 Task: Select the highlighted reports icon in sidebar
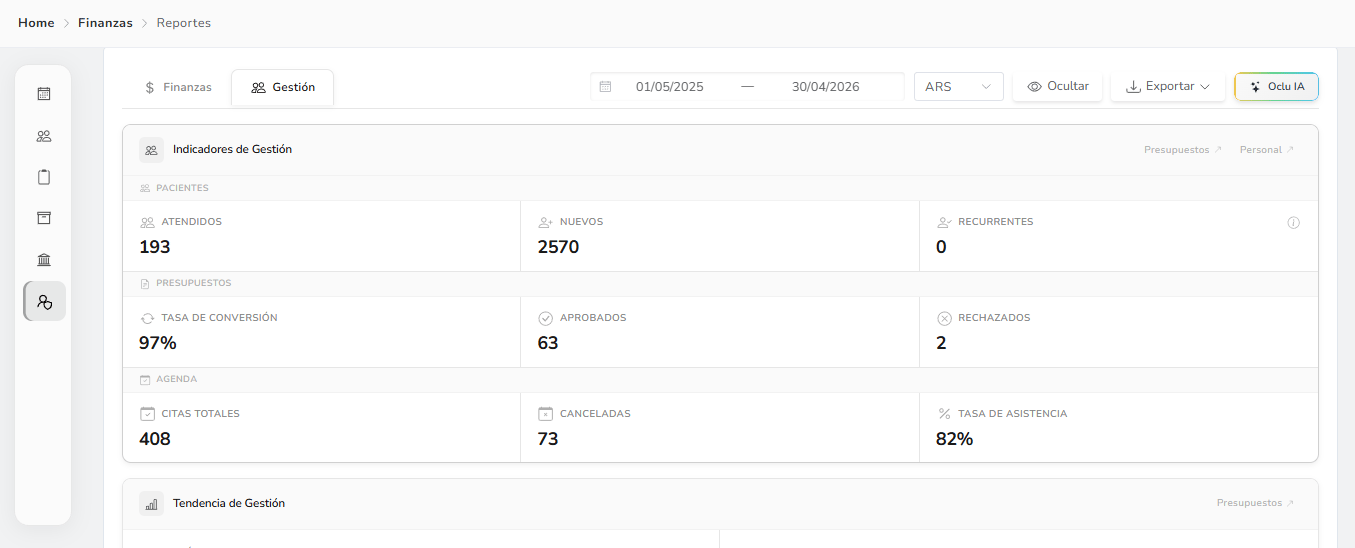coord(44,301)
